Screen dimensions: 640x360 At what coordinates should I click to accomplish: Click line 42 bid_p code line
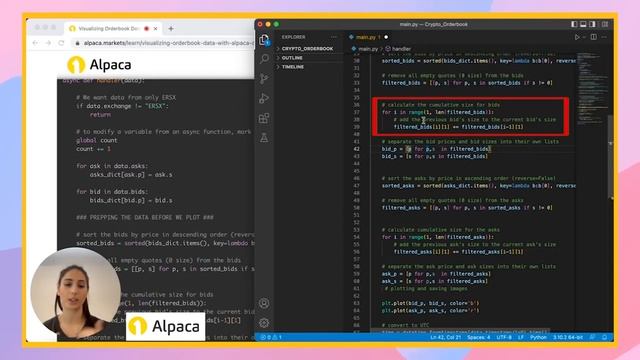pyautogui.click(x=436, y=149)
